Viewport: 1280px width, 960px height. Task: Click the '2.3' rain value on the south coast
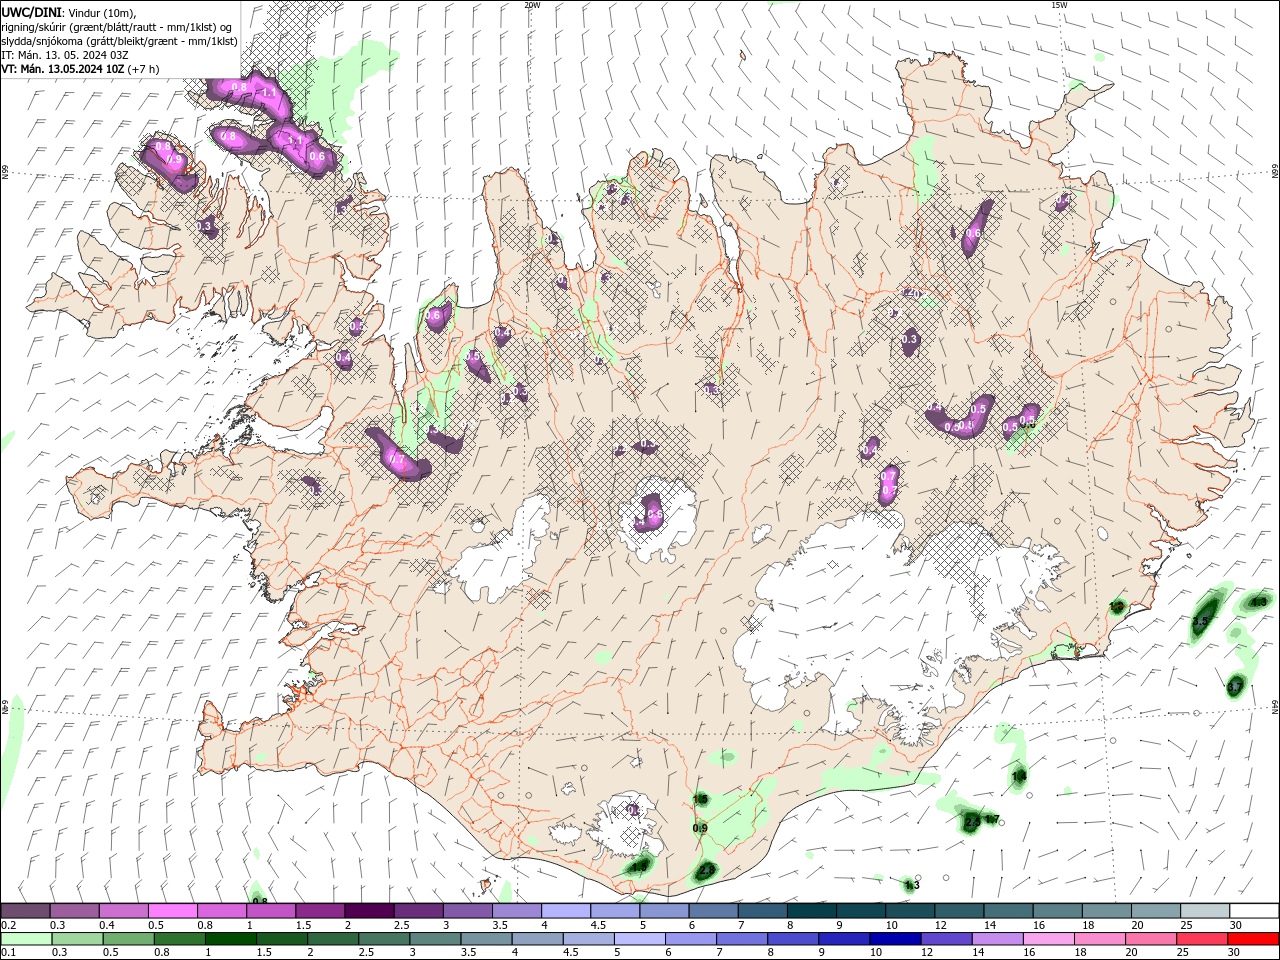tap(706, 871)
